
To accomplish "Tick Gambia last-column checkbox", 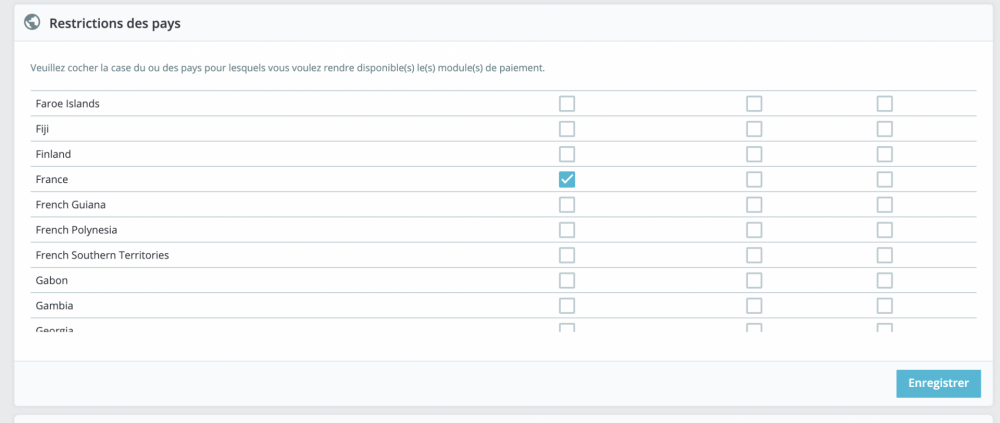I will pos(884,306).
